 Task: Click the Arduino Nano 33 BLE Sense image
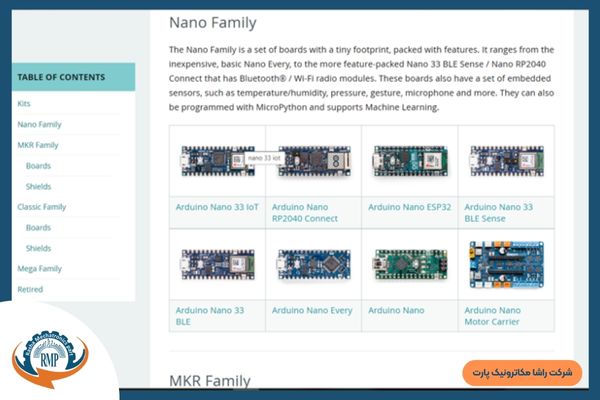pyautogui.click(x=505, y=159)
